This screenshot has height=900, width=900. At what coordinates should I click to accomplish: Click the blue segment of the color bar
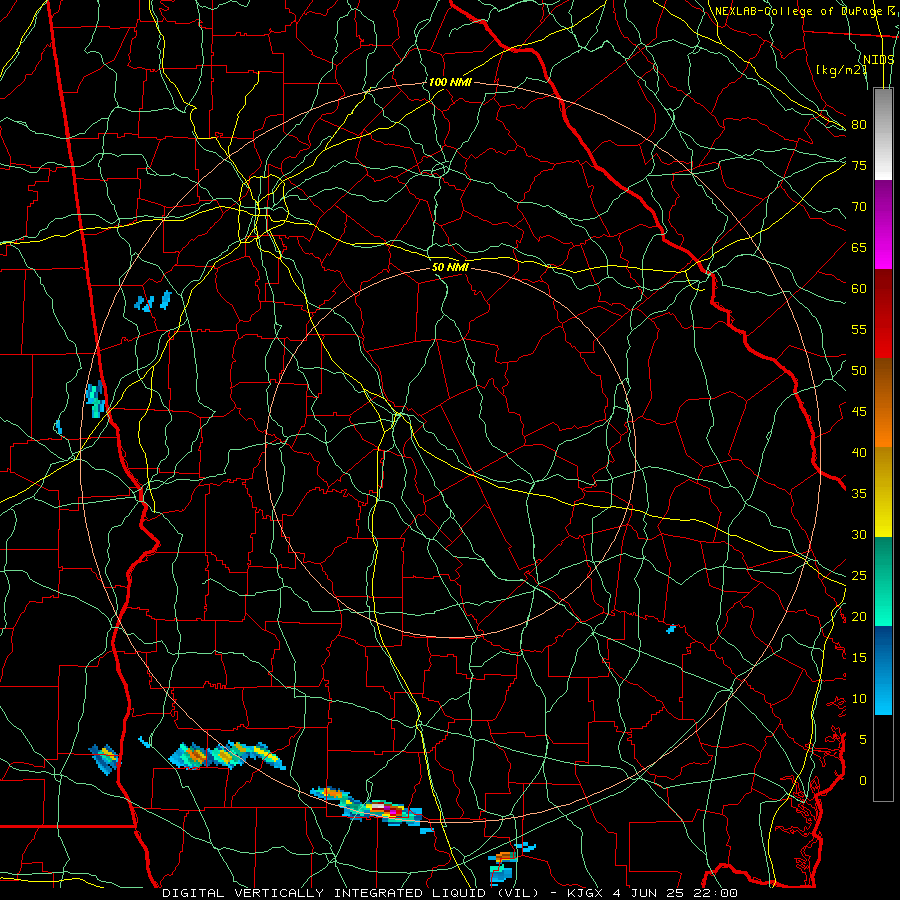tap(883, 670)
